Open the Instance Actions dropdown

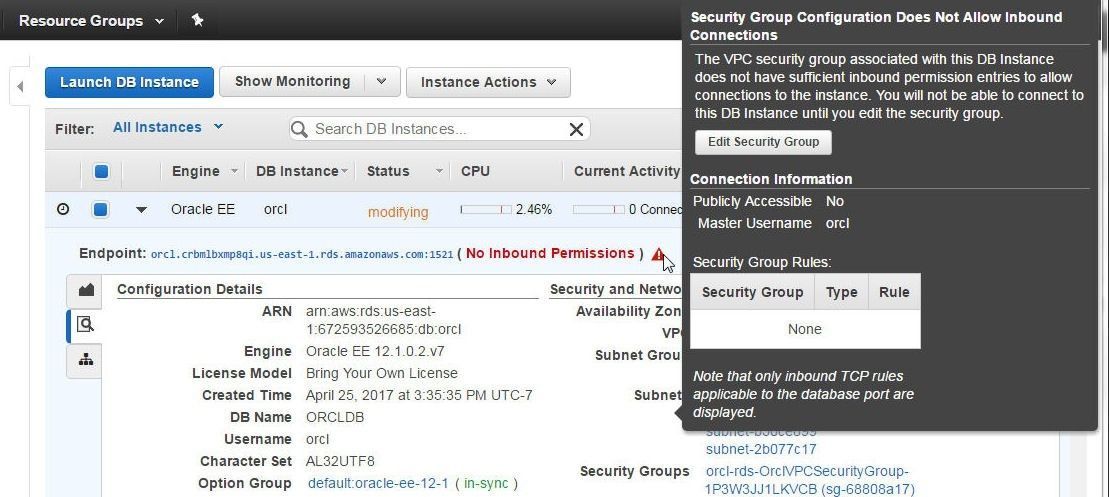(x=488, y=82)
